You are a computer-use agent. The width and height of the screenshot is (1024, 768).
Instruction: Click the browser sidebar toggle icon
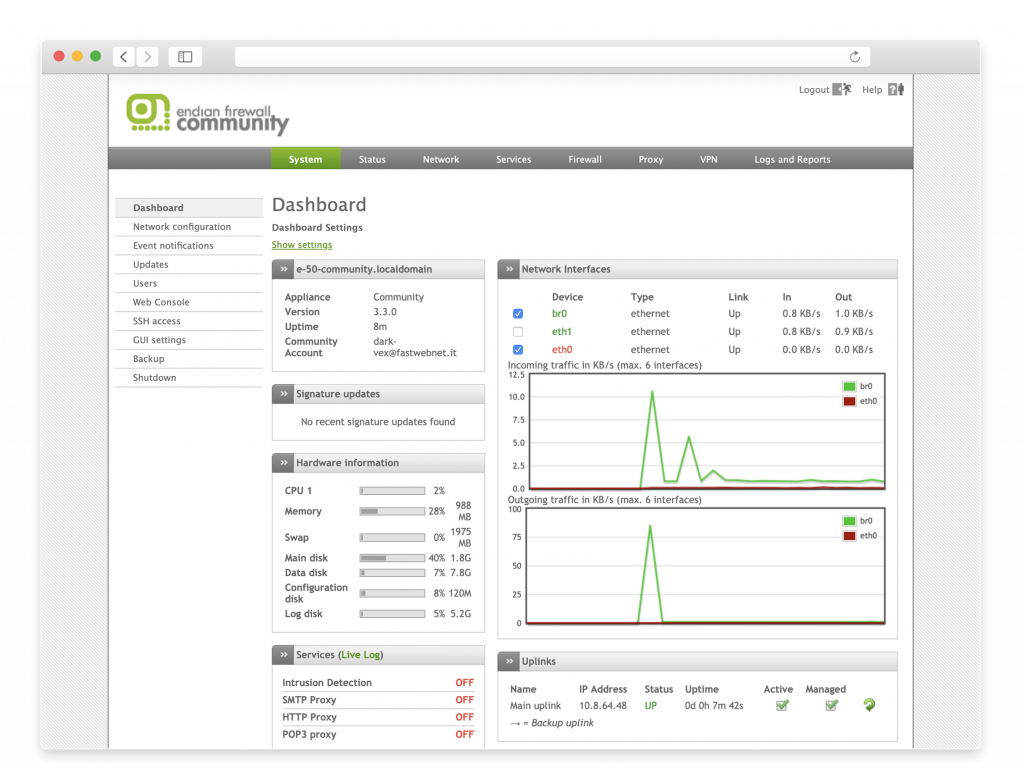point(185,57)
